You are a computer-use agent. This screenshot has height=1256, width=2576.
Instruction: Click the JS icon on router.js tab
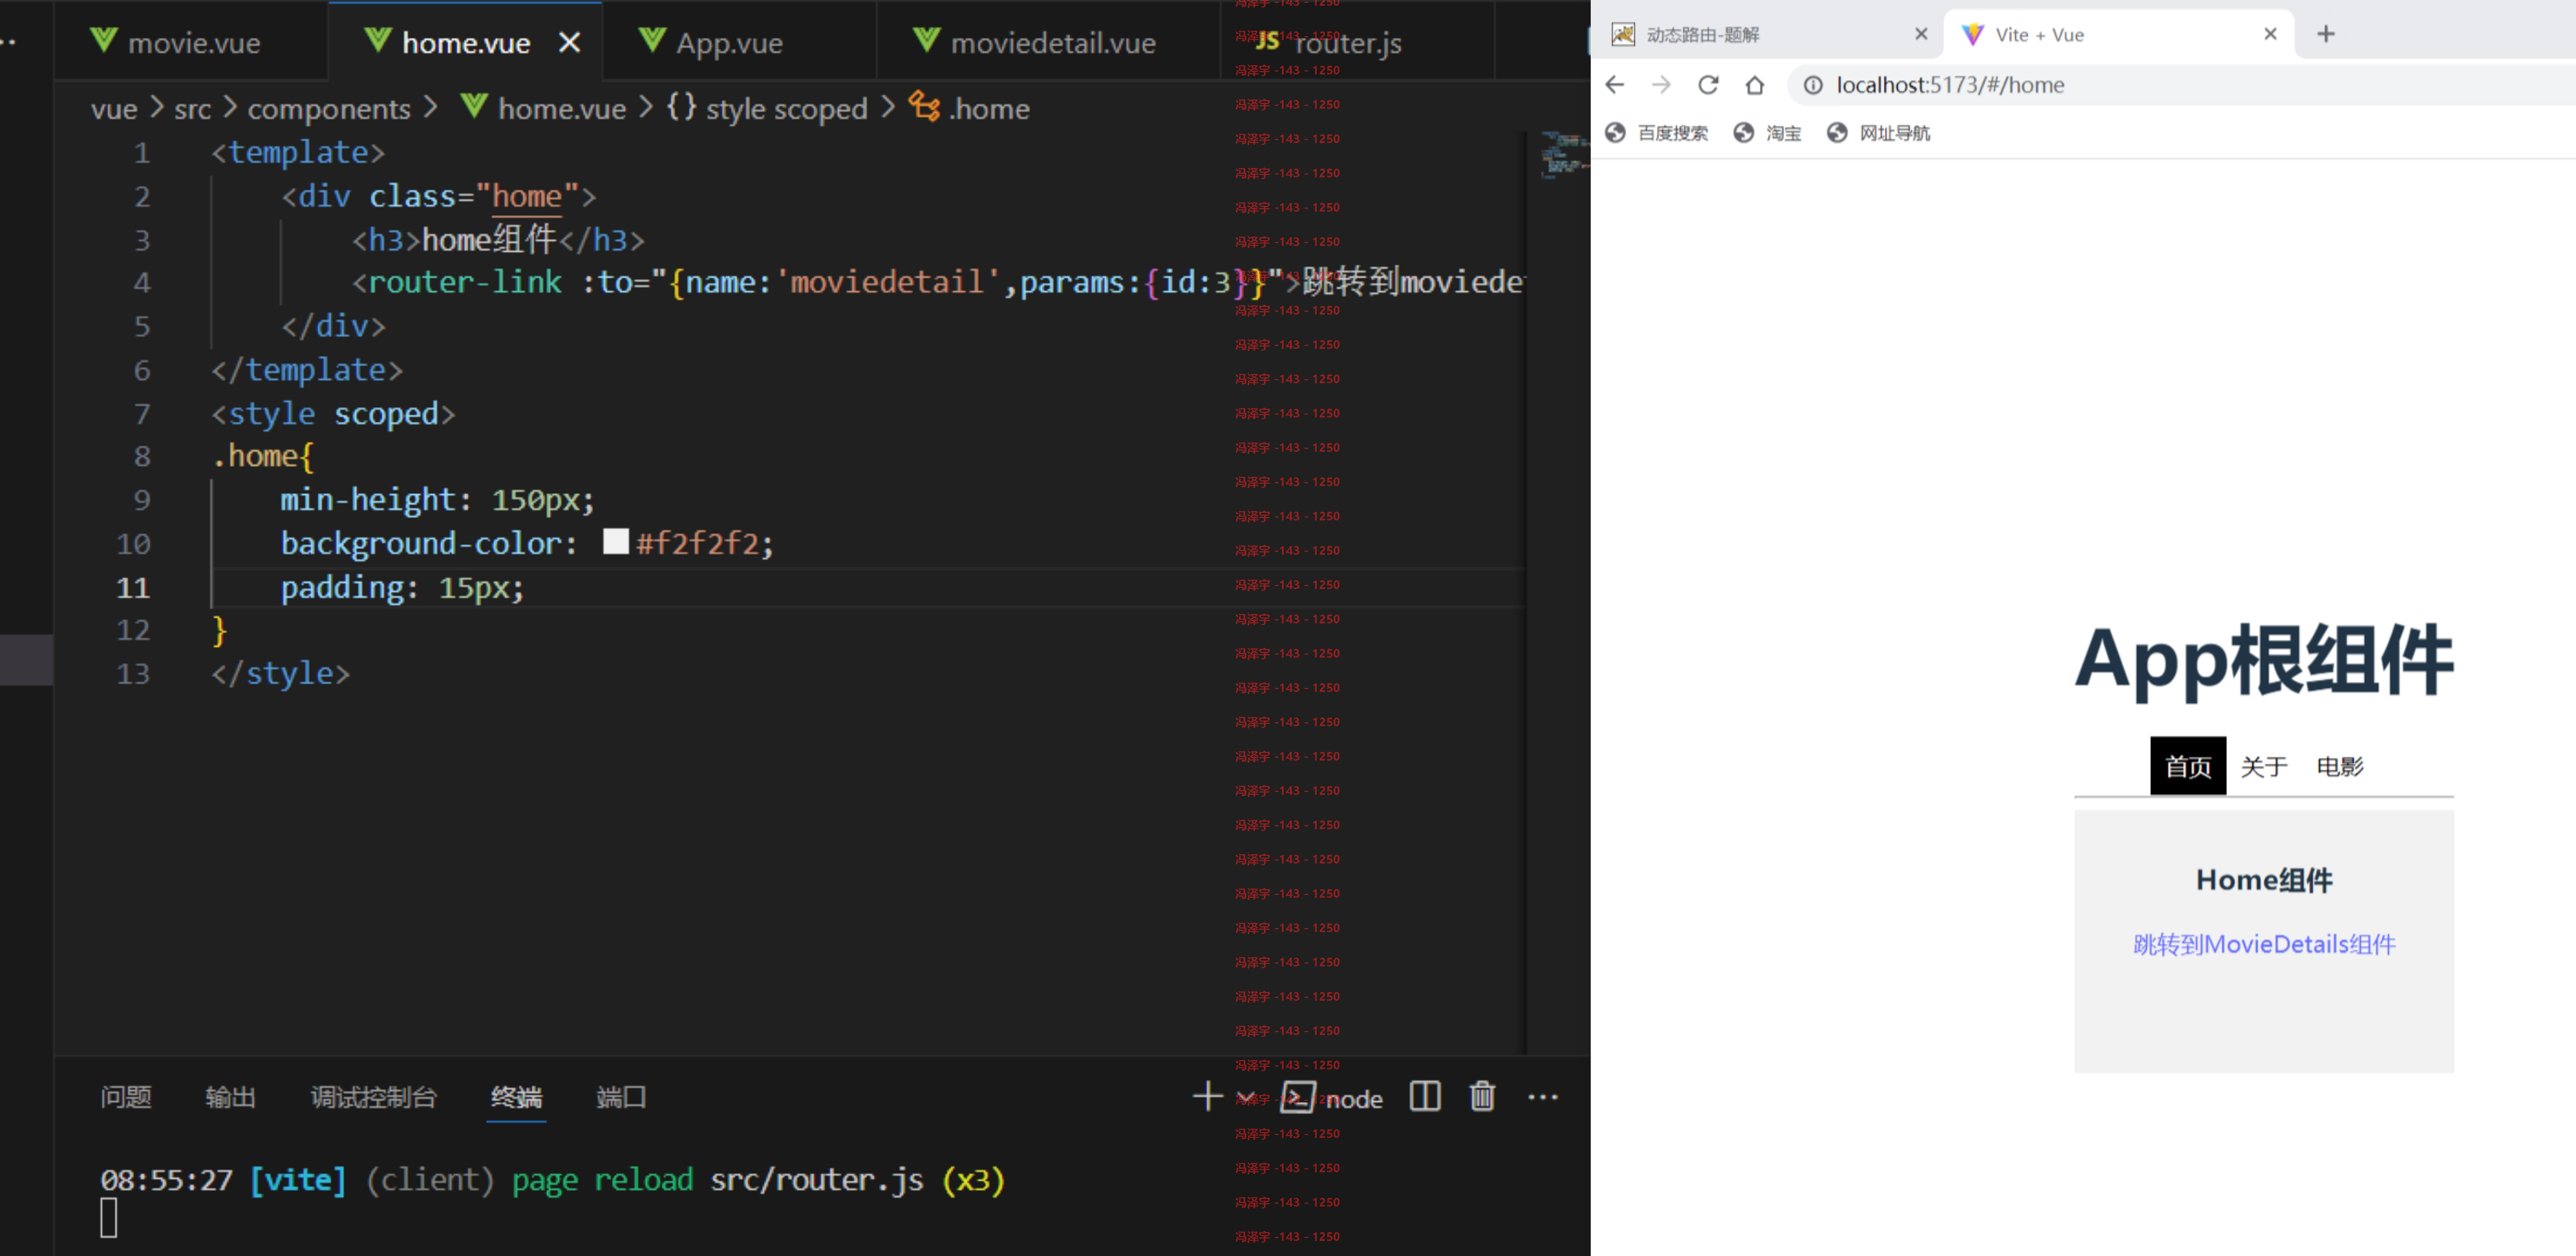point(1267,41)
